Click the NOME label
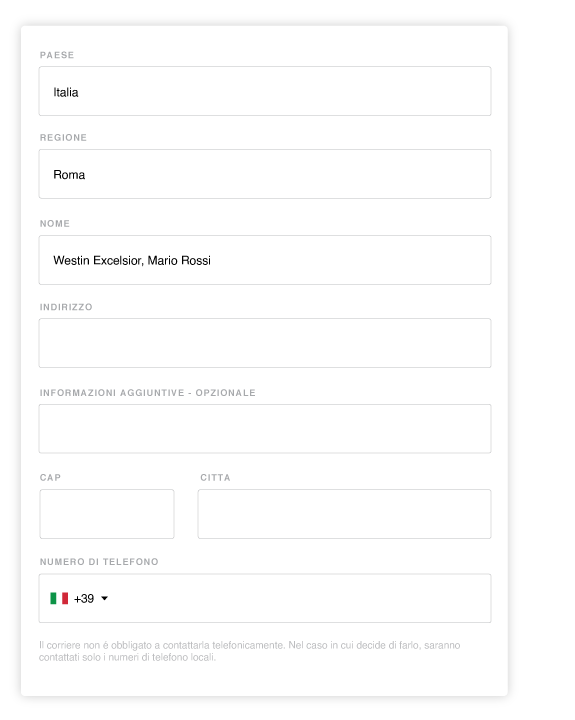575x720 pixels. 55,224
